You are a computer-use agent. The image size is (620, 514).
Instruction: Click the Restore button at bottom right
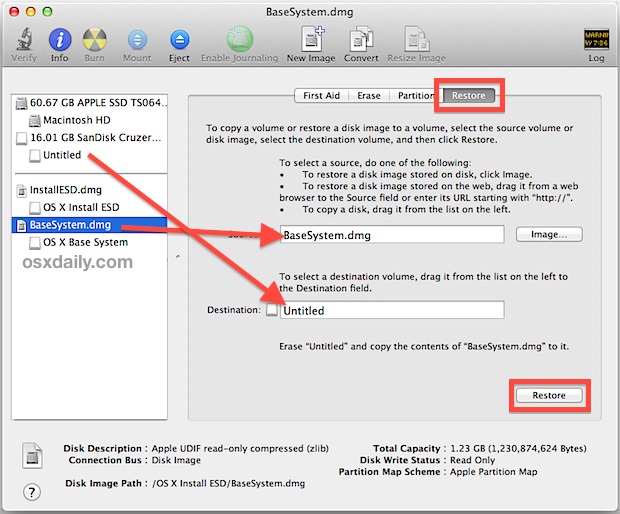[549, 395]
